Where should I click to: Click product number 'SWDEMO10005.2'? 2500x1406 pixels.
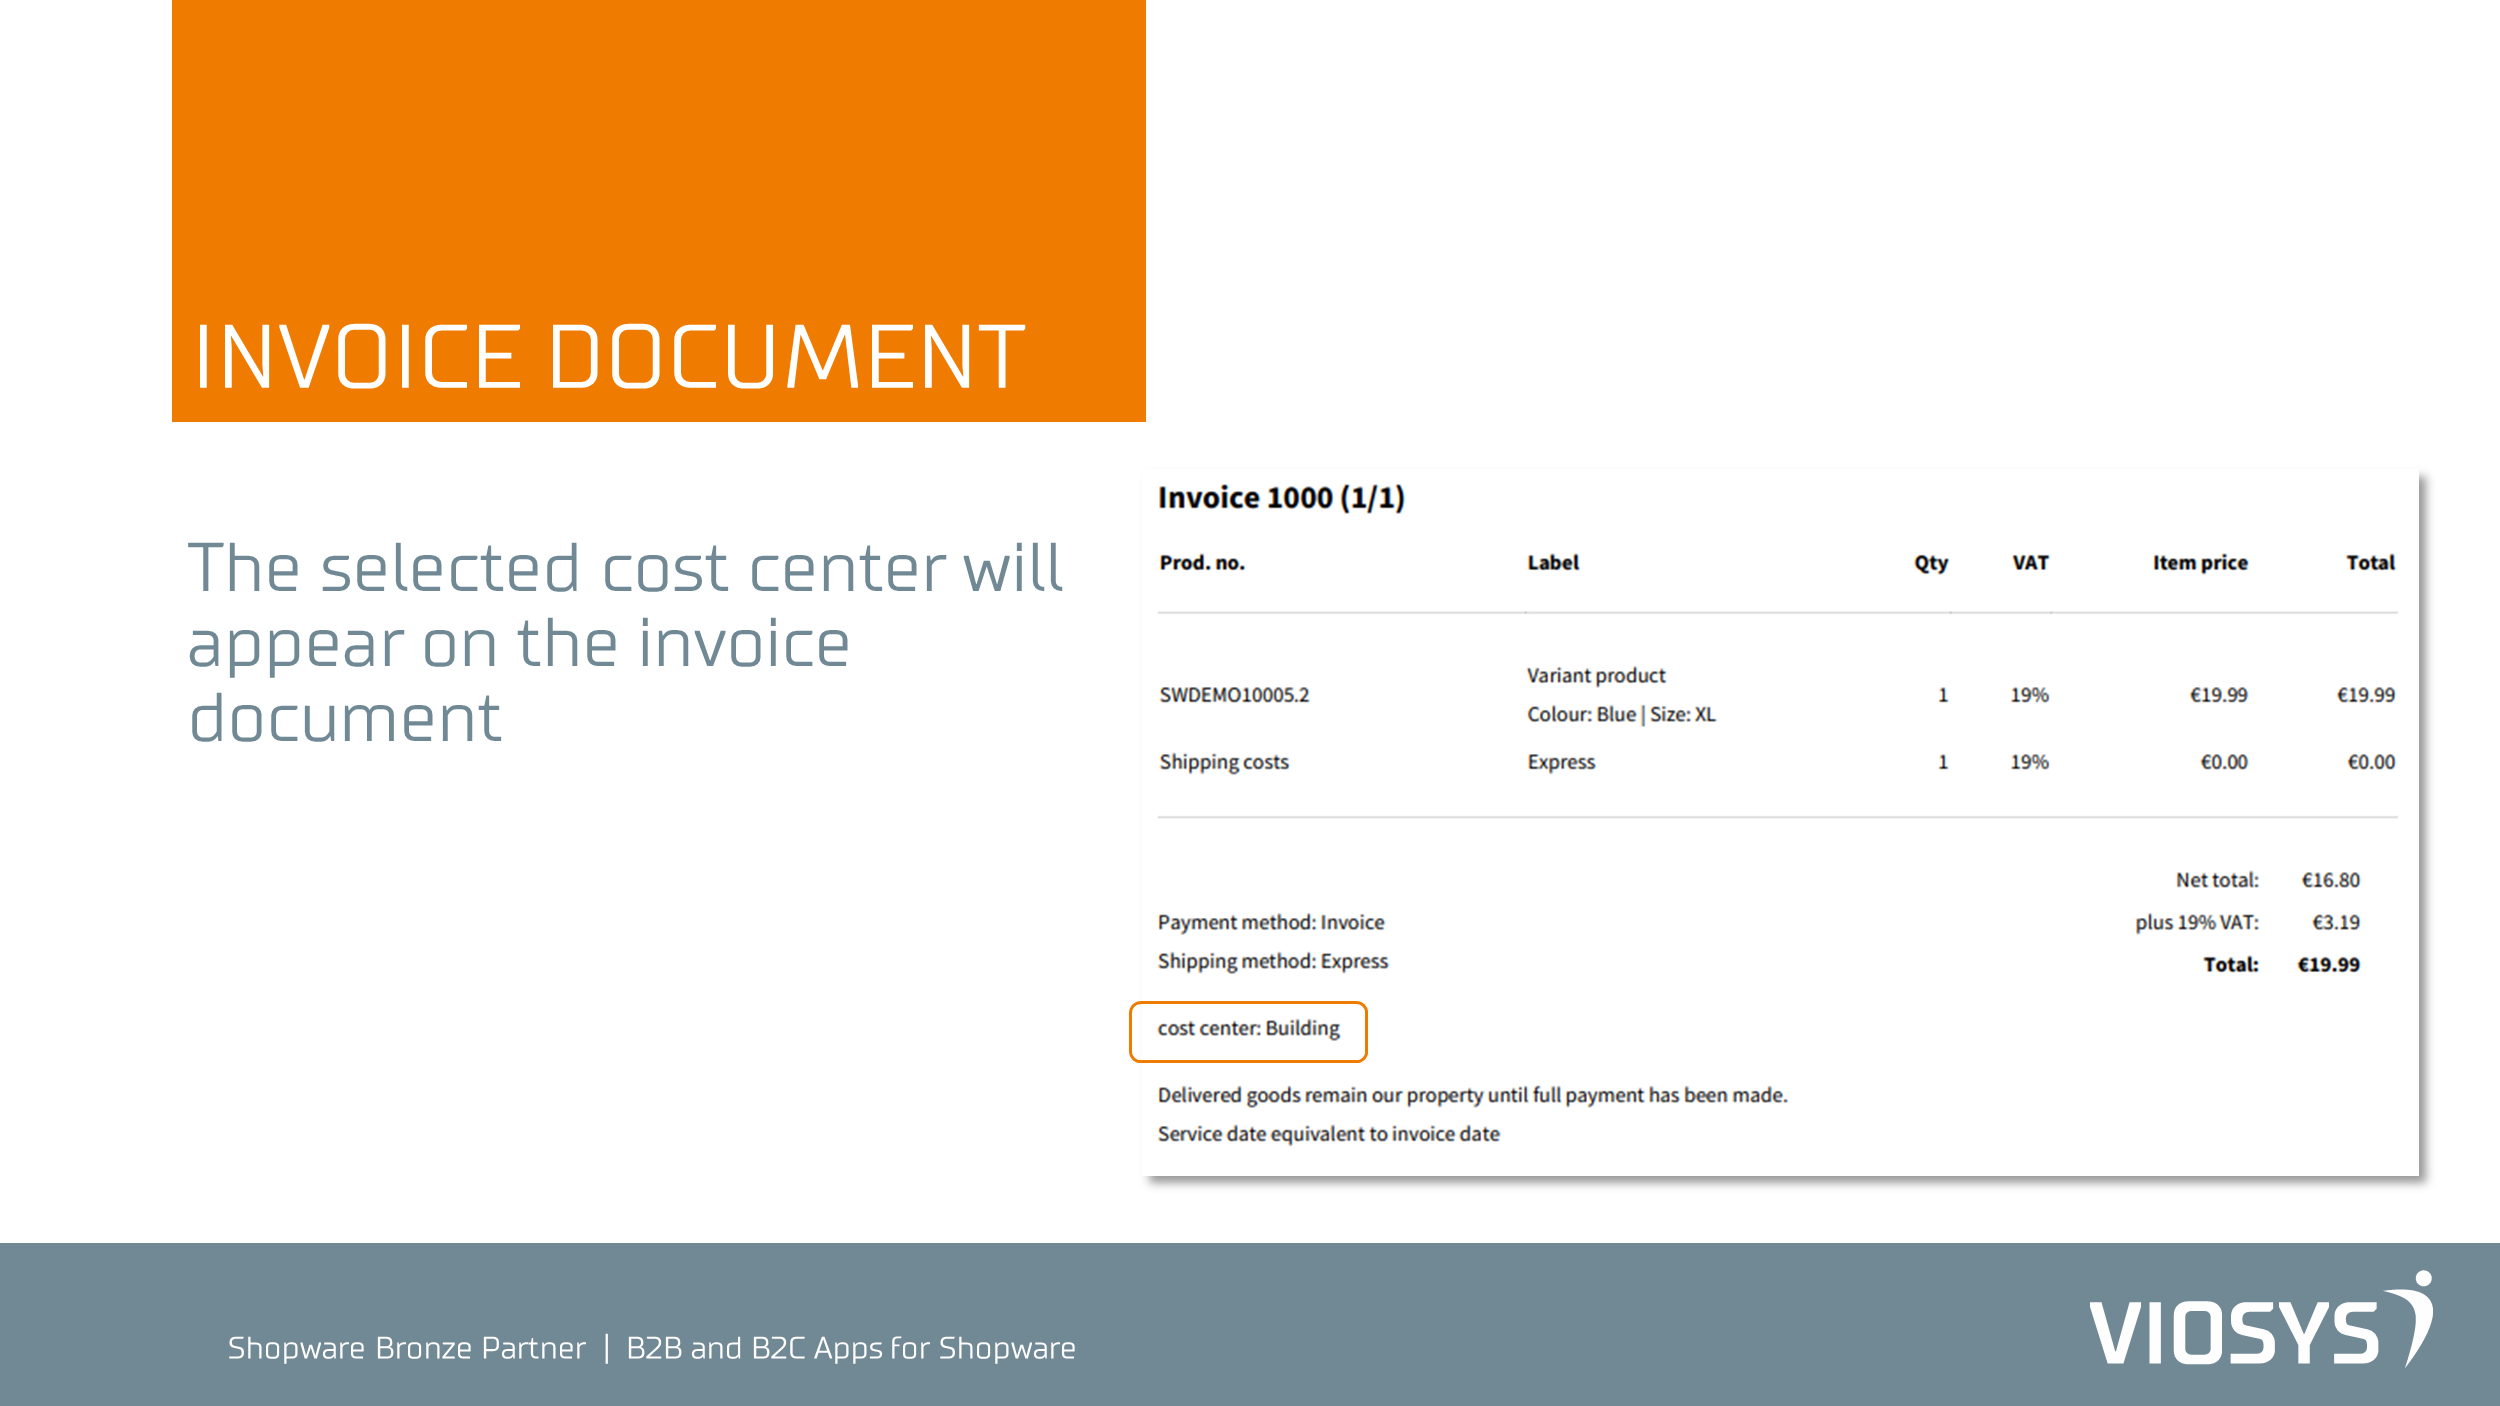tap(1234, 695)
